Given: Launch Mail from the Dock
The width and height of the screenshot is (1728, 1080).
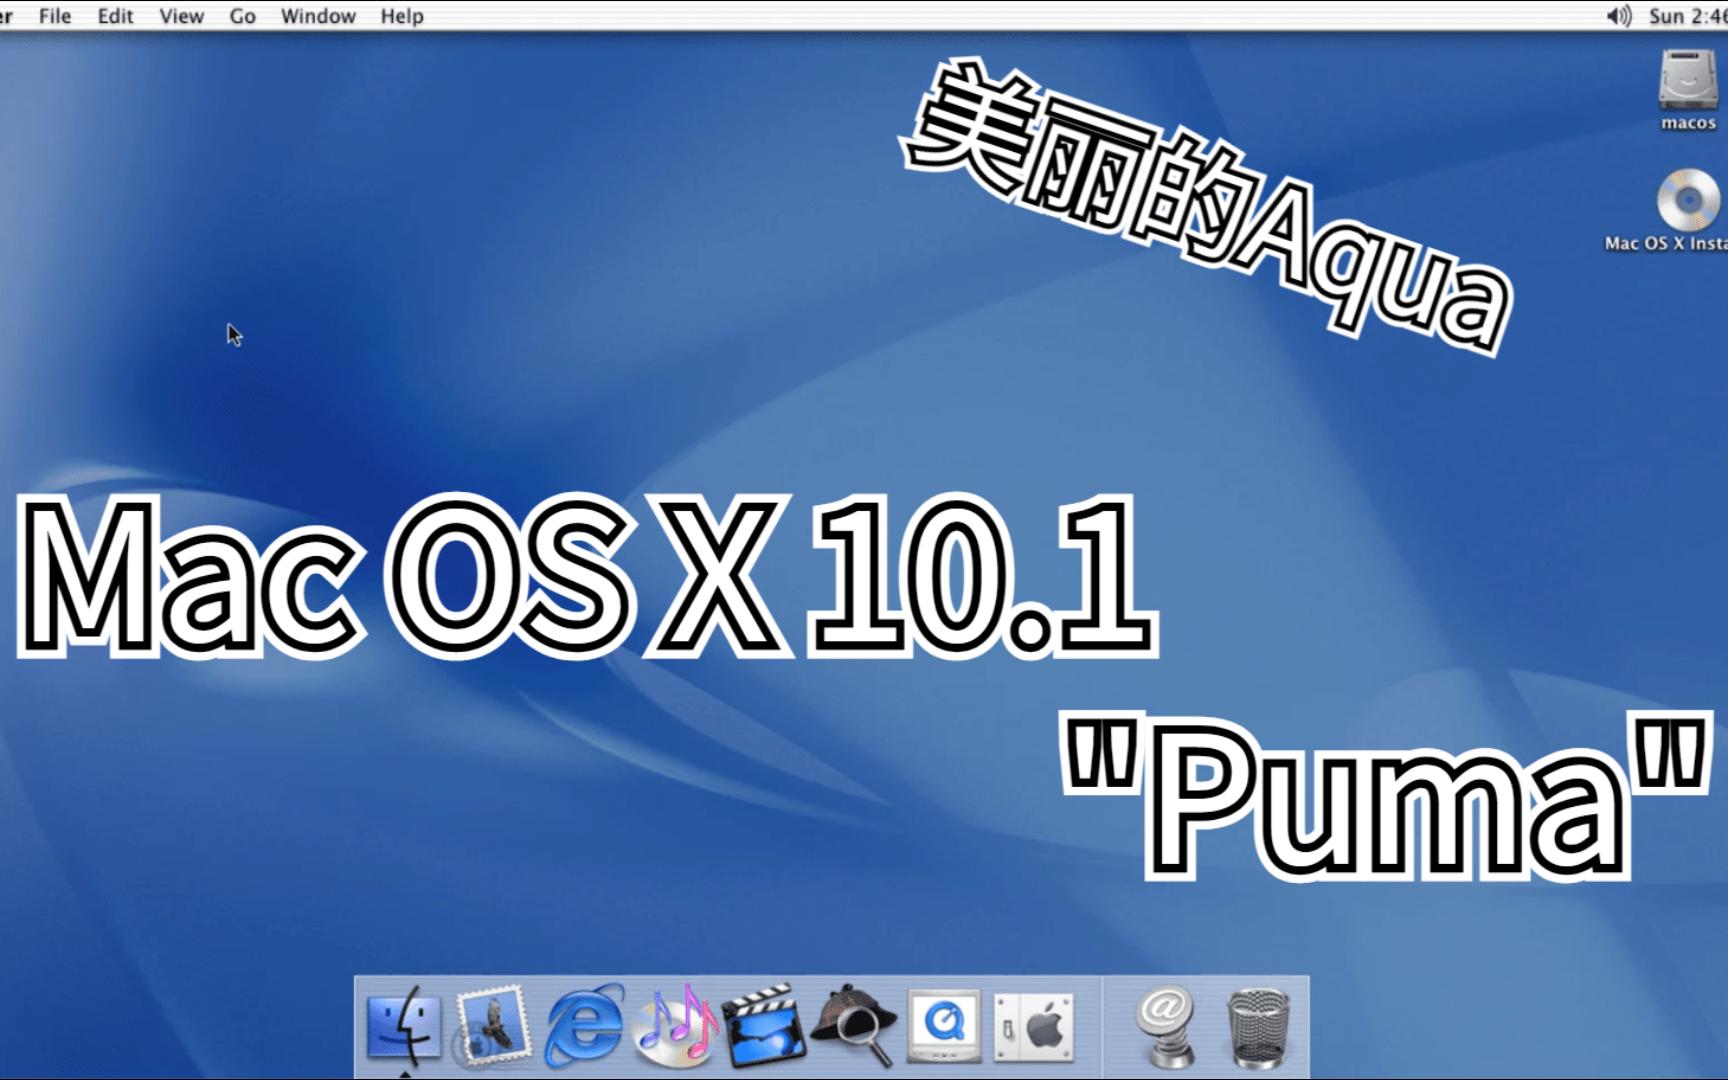Looking at the screenshot, I should coord(493,1025).
